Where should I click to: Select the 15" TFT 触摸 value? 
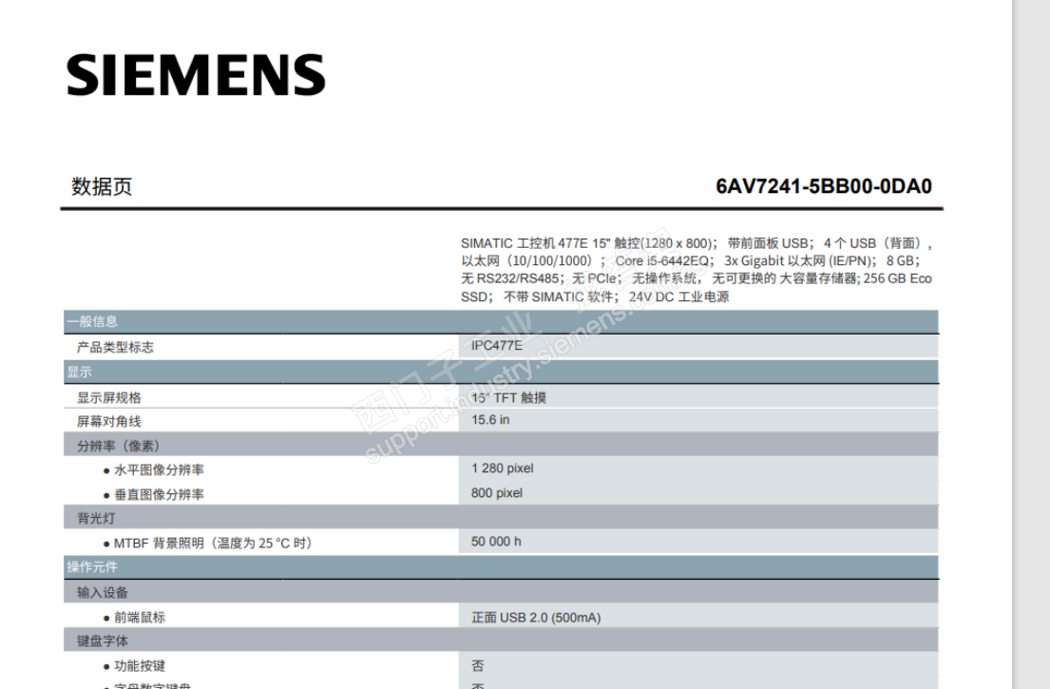pos(508,398)
